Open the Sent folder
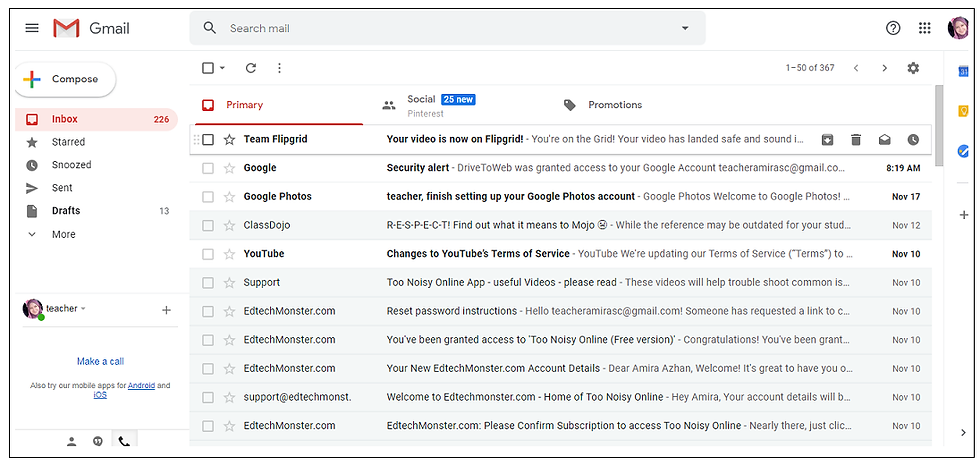 (96, 188)
